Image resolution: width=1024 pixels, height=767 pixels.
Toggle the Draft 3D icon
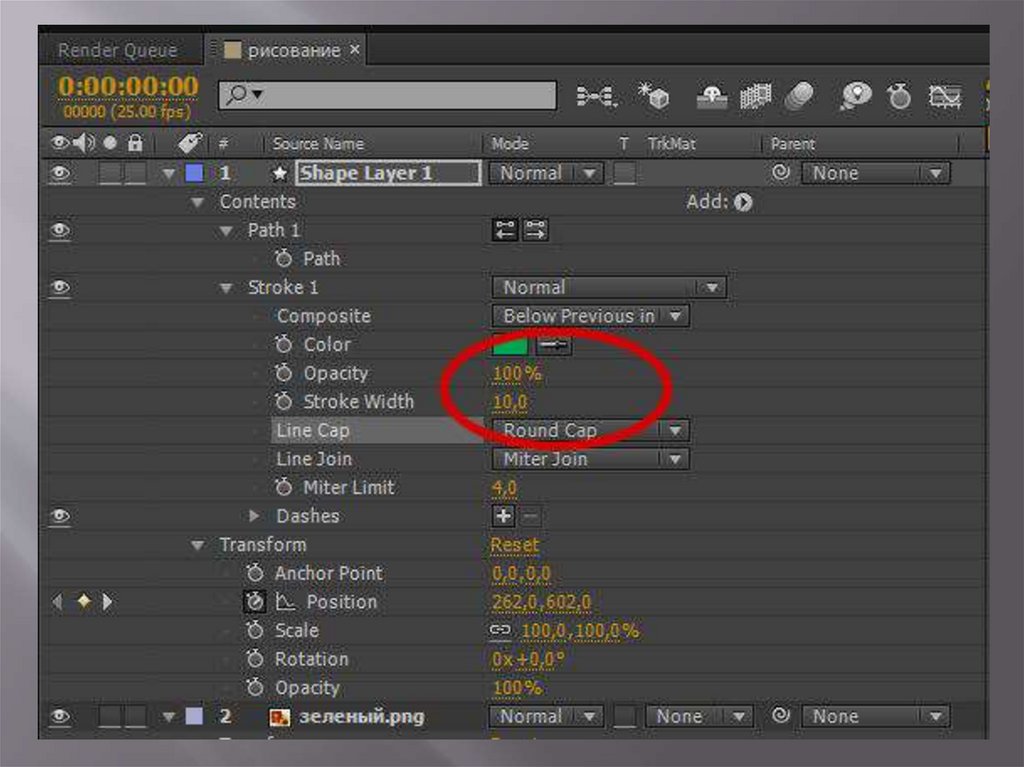click(x=653, y=95)
